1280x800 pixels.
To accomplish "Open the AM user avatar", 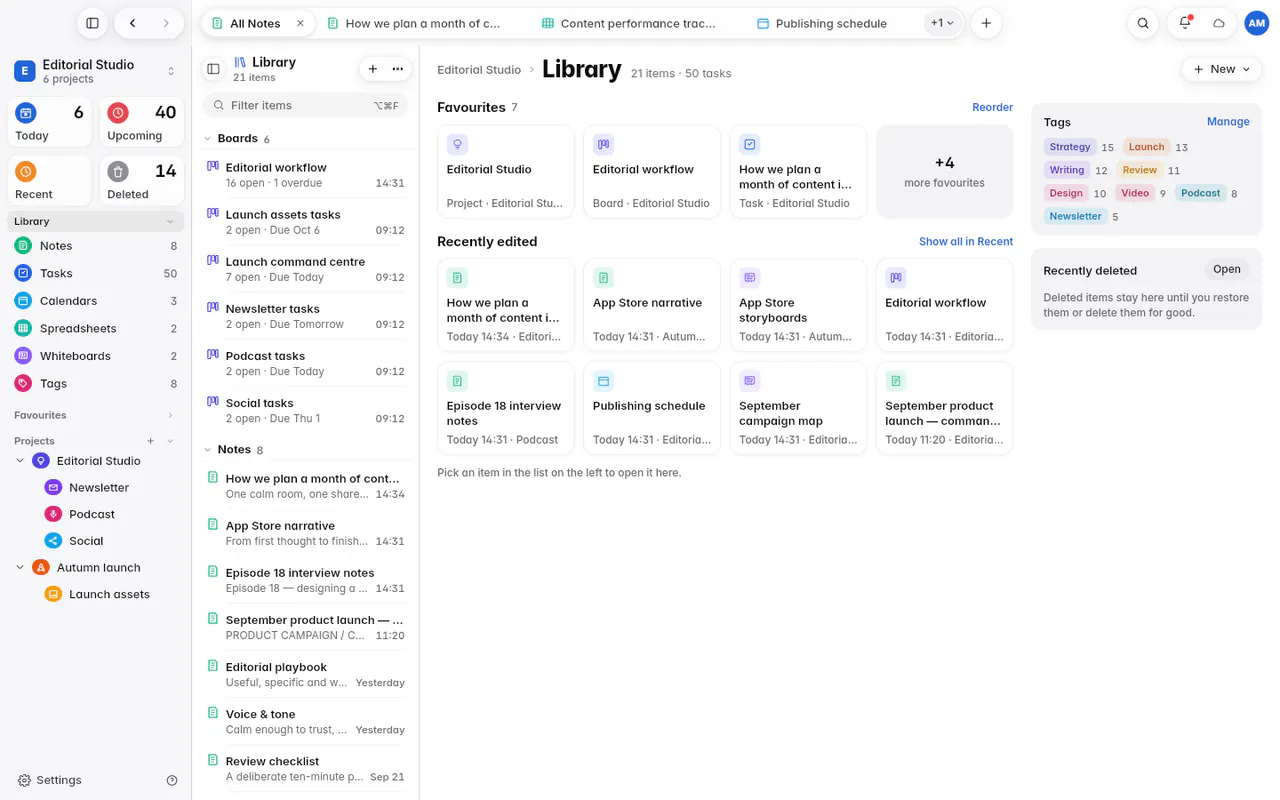I will point(1256,23).
